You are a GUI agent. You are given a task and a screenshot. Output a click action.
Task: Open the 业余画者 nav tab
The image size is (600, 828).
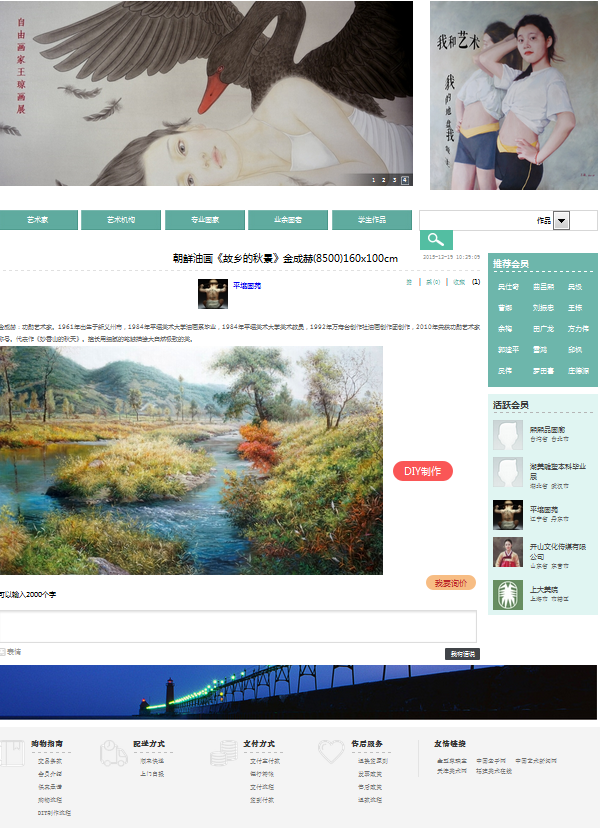288,220
